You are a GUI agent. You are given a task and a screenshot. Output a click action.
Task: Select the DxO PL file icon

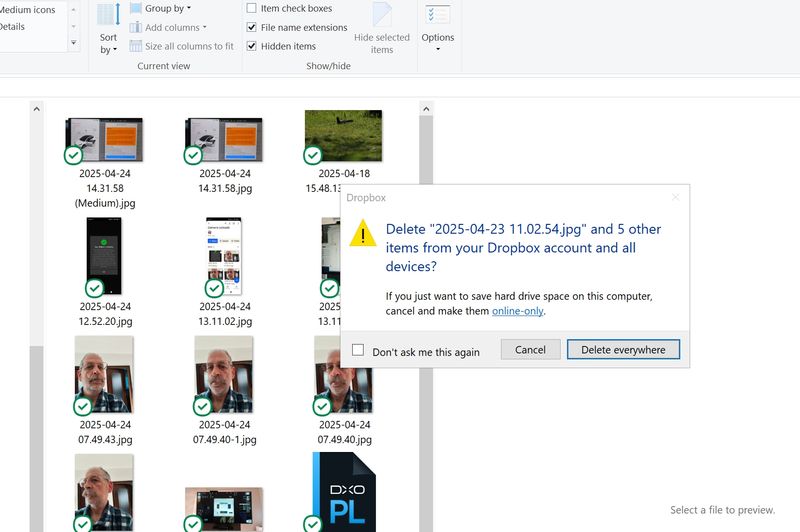344,492
